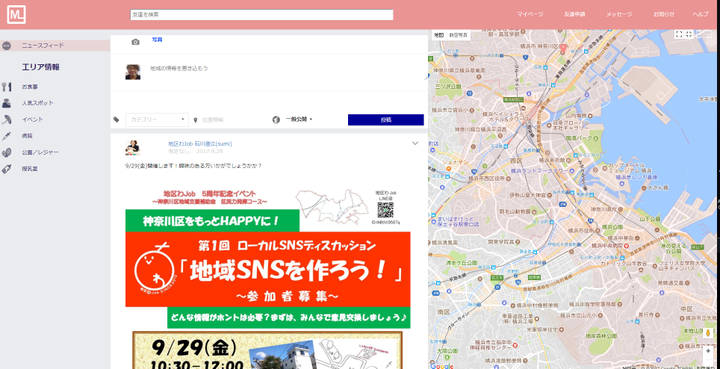Open メッセージ in the top menu
Image resolution: width=720 pixels, height=369 pixels.
point(619,14)
